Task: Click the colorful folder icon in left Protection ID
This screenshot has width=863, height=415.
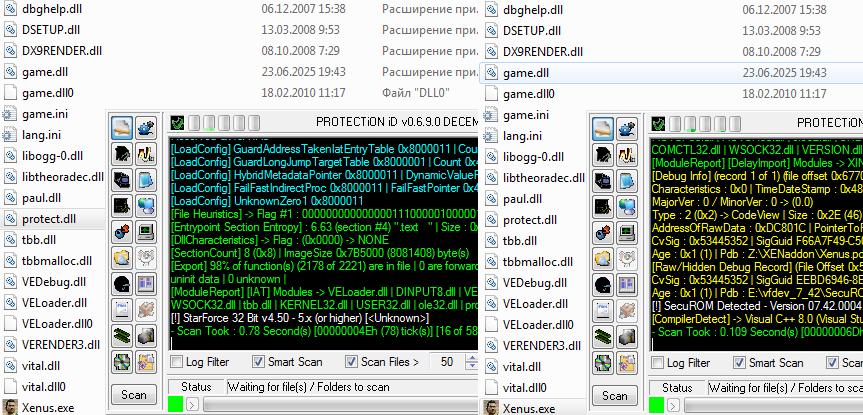Action: 146,362
